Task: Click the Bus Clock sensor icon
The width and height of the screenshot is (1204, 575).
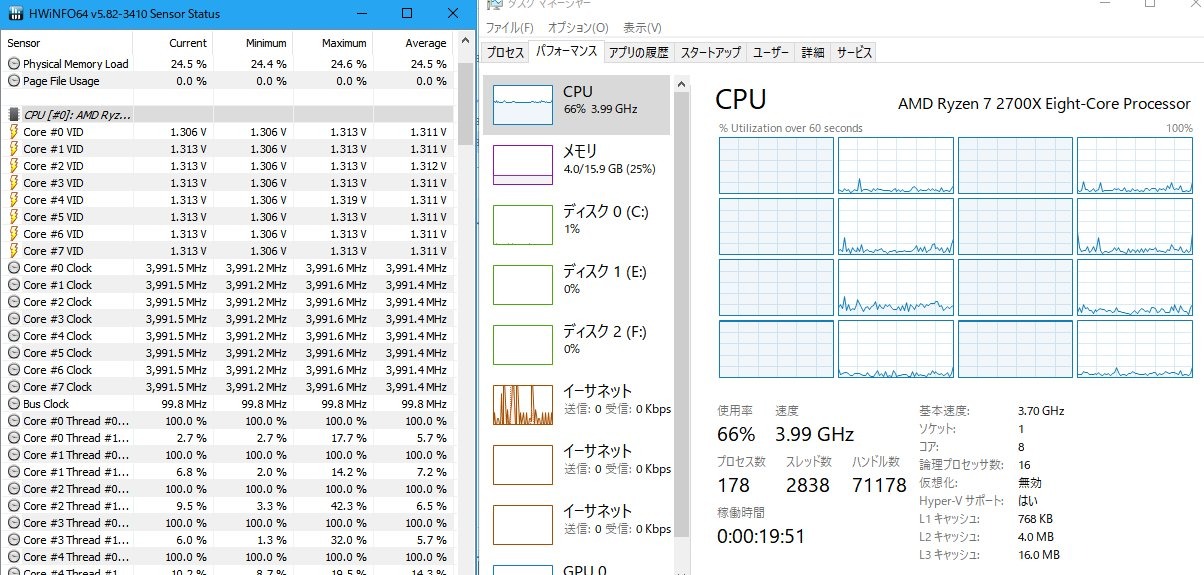Action: (13, 404)
